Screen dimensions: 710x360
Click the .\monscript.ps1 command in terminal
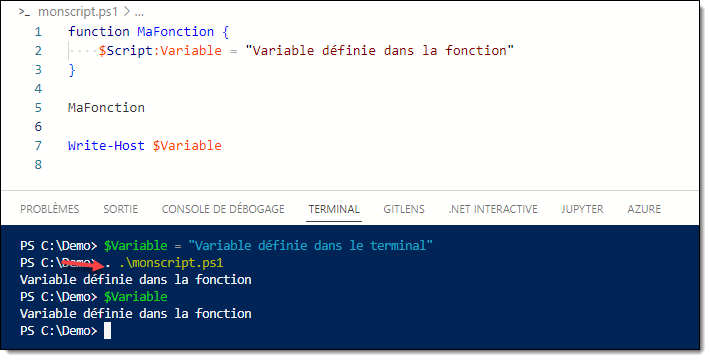click(171, 263)
